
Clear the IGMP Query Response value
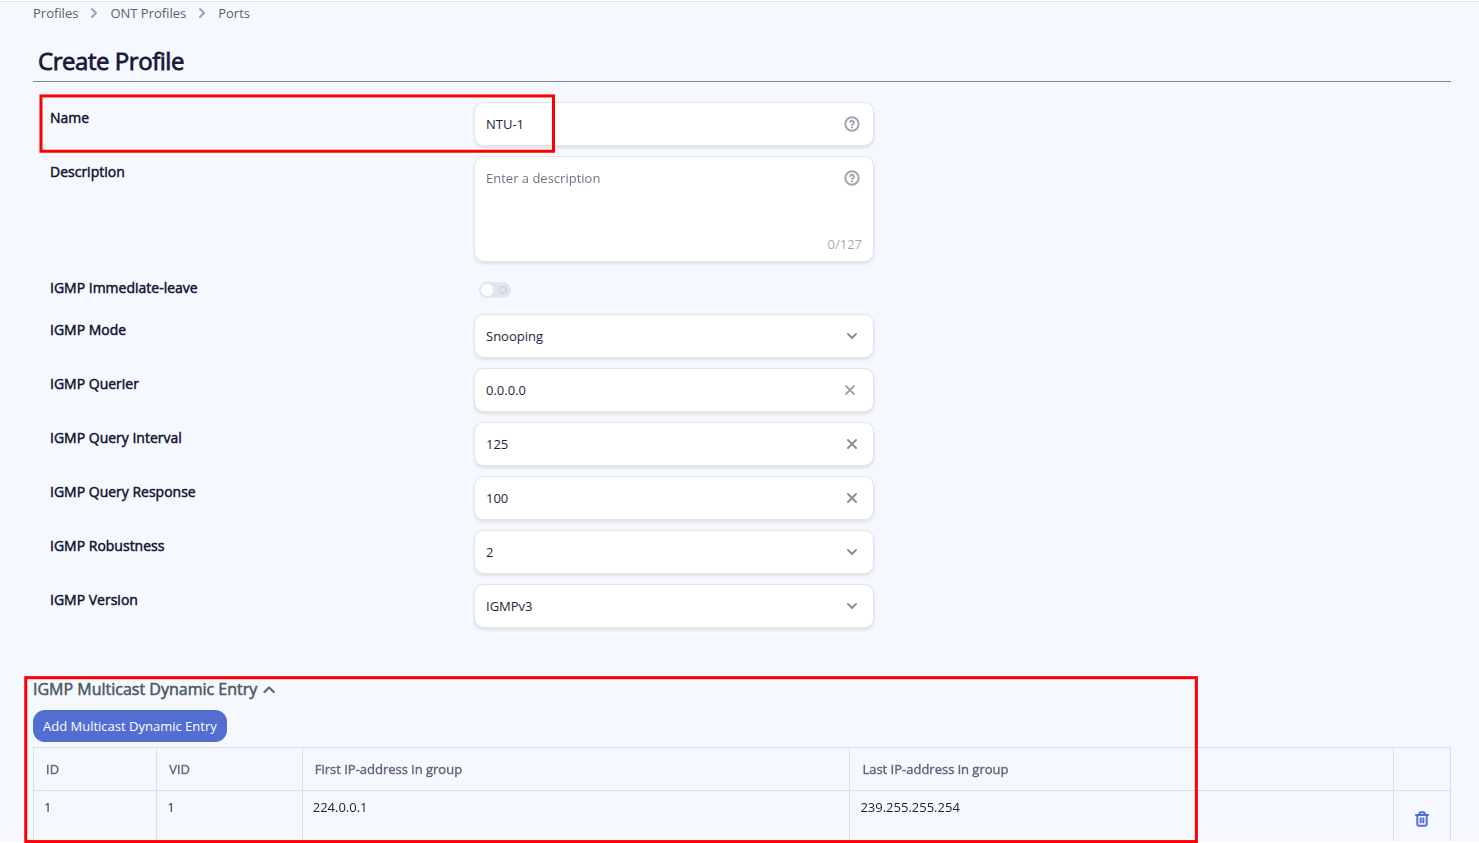pos(852,498)
